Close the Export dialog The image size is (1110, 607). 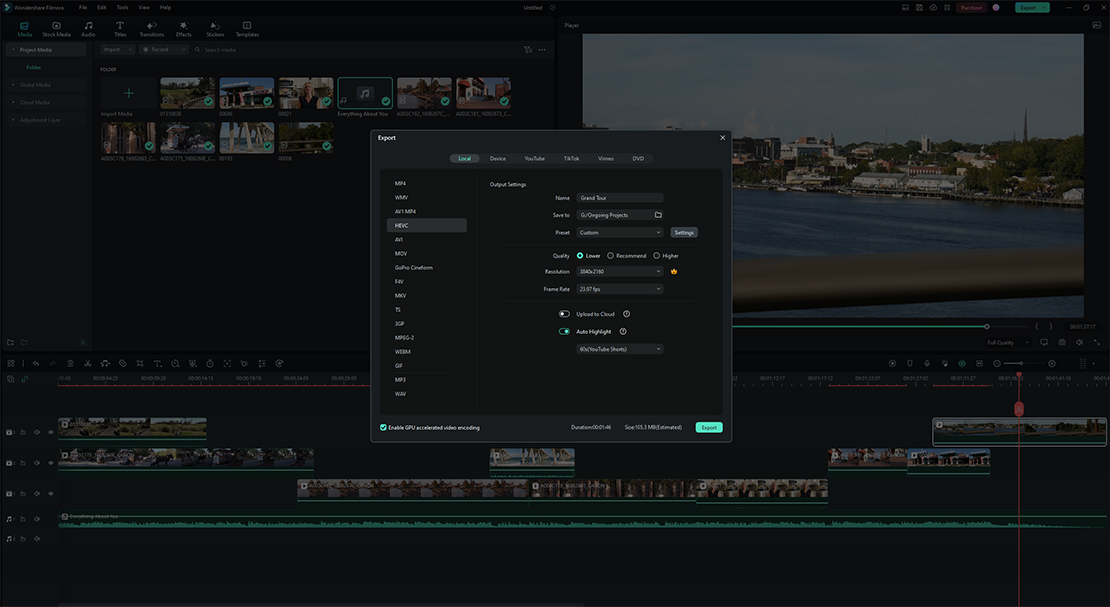[723, 137]
